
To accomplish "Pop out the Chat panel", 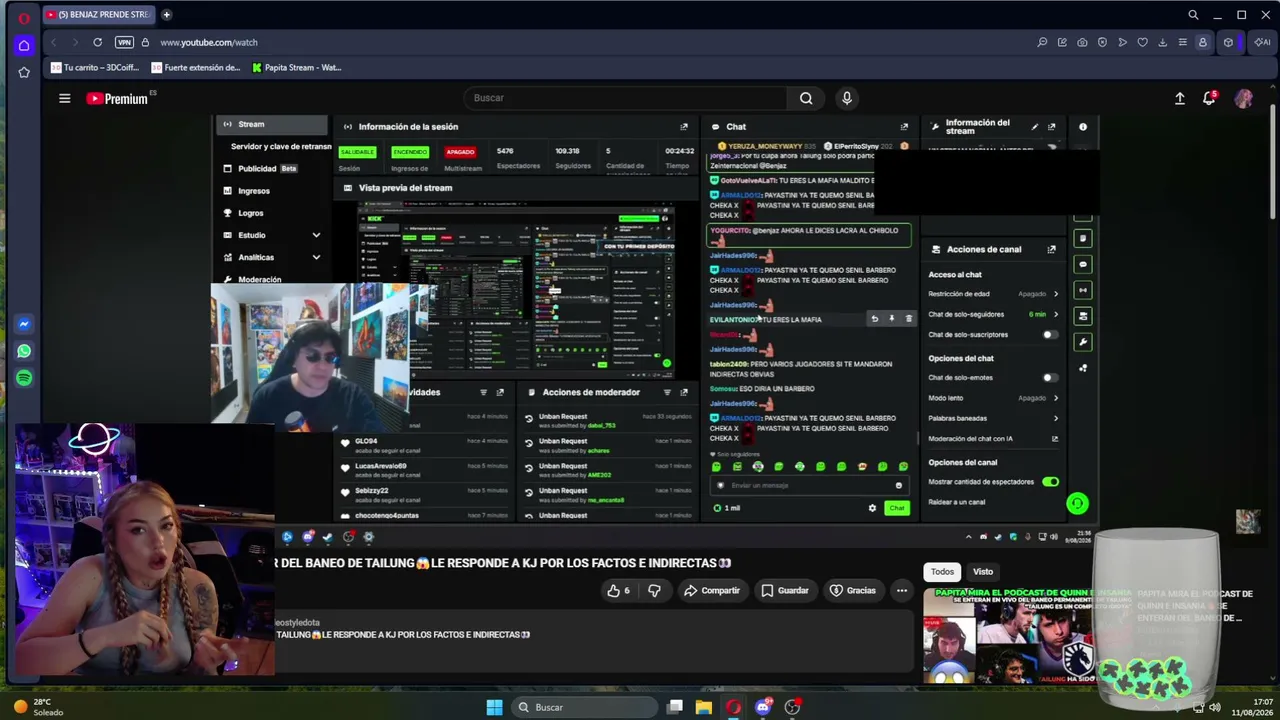I will tap(904, 127).
